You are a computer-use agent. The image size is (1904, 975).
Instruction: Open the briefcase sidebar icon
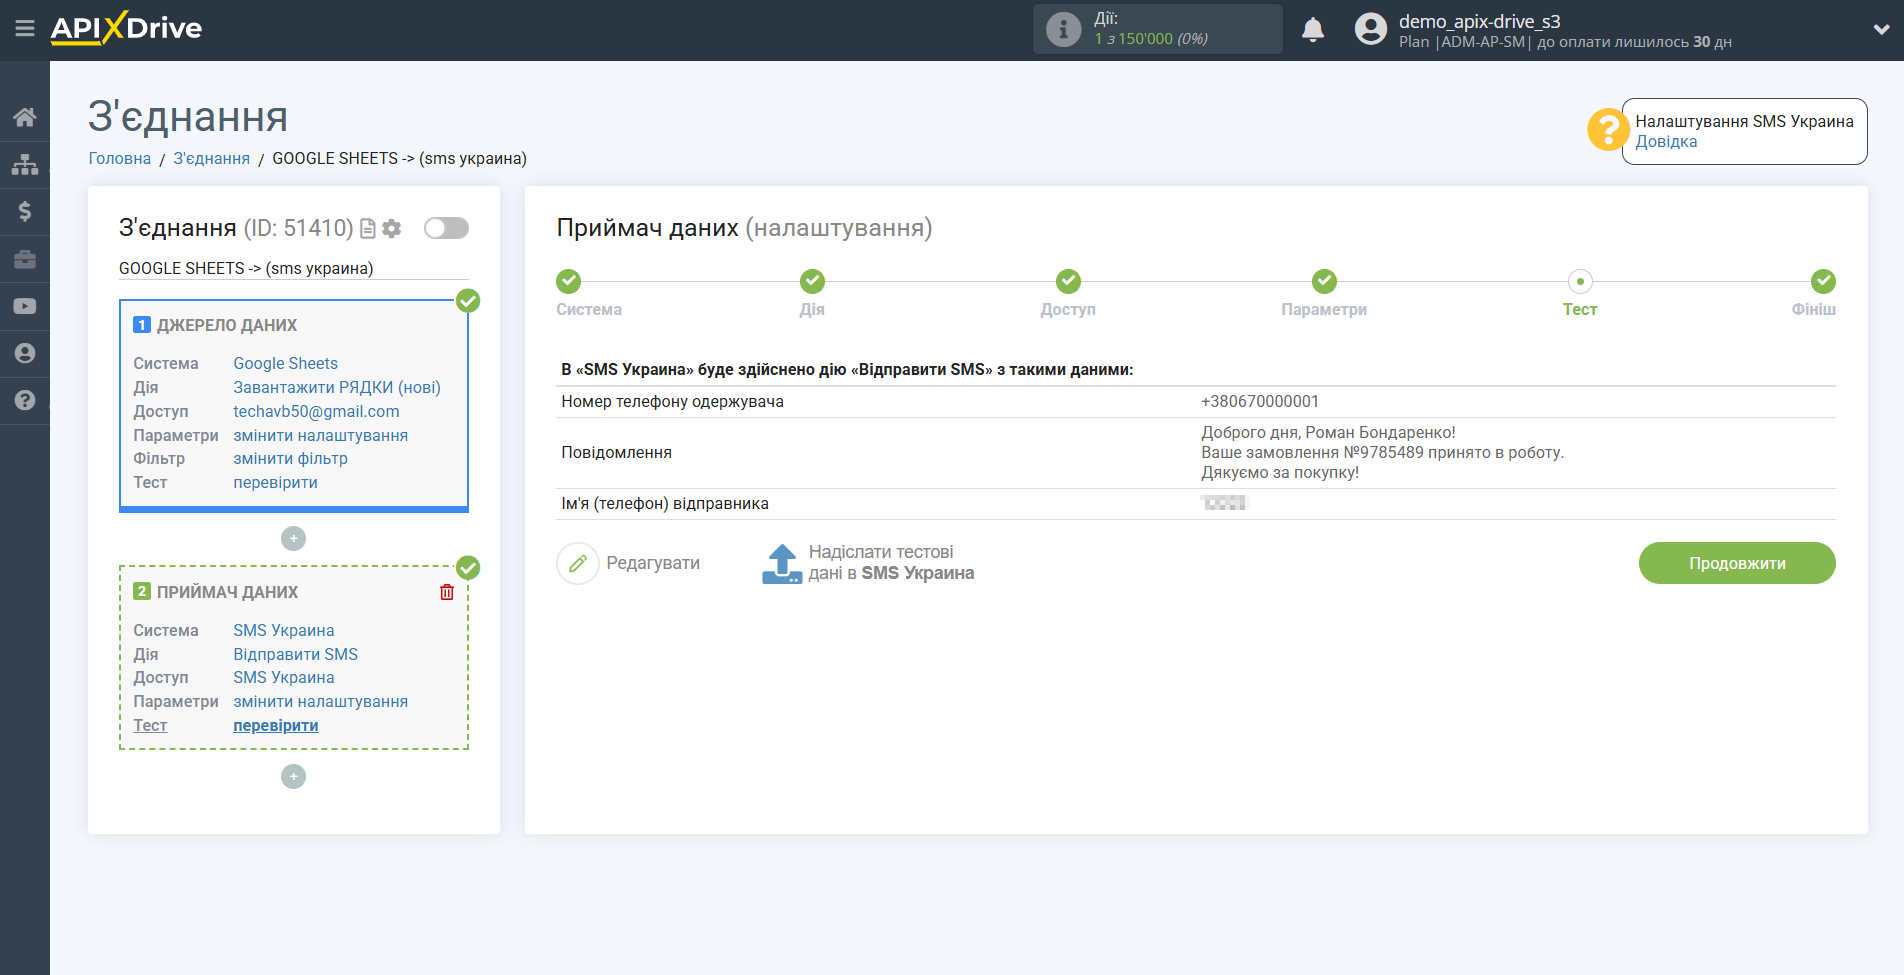click(x=25, y=259)
